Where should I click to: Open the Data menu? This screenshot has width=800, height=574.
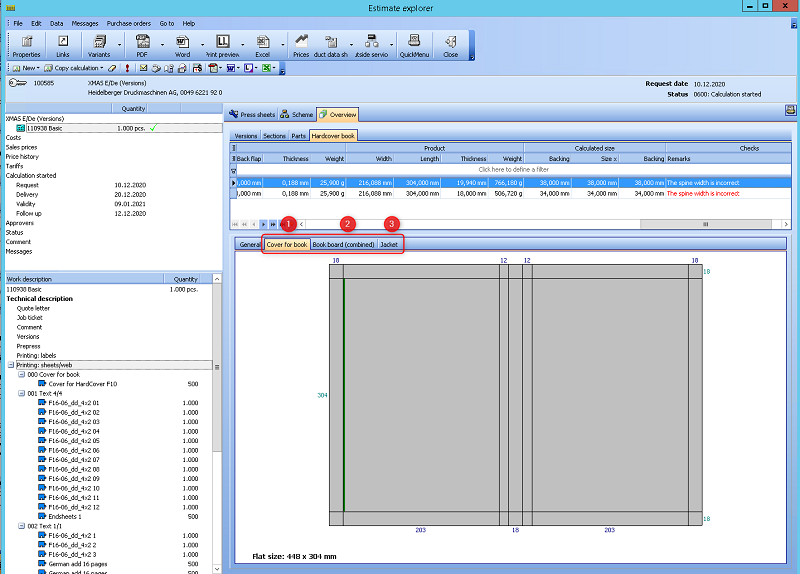[57, 23]
